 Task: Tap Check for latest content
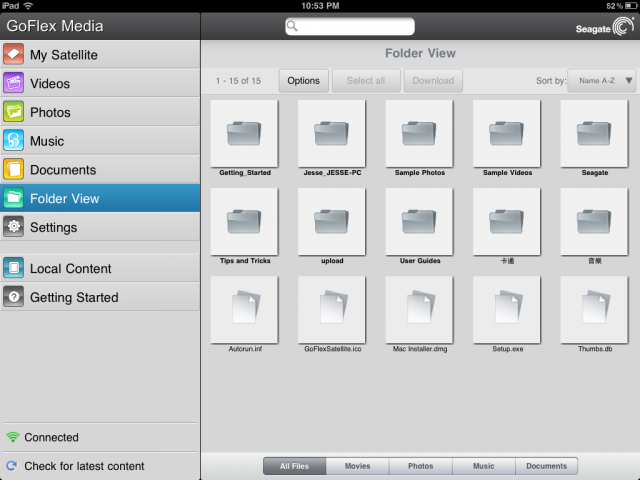[84, 466]
